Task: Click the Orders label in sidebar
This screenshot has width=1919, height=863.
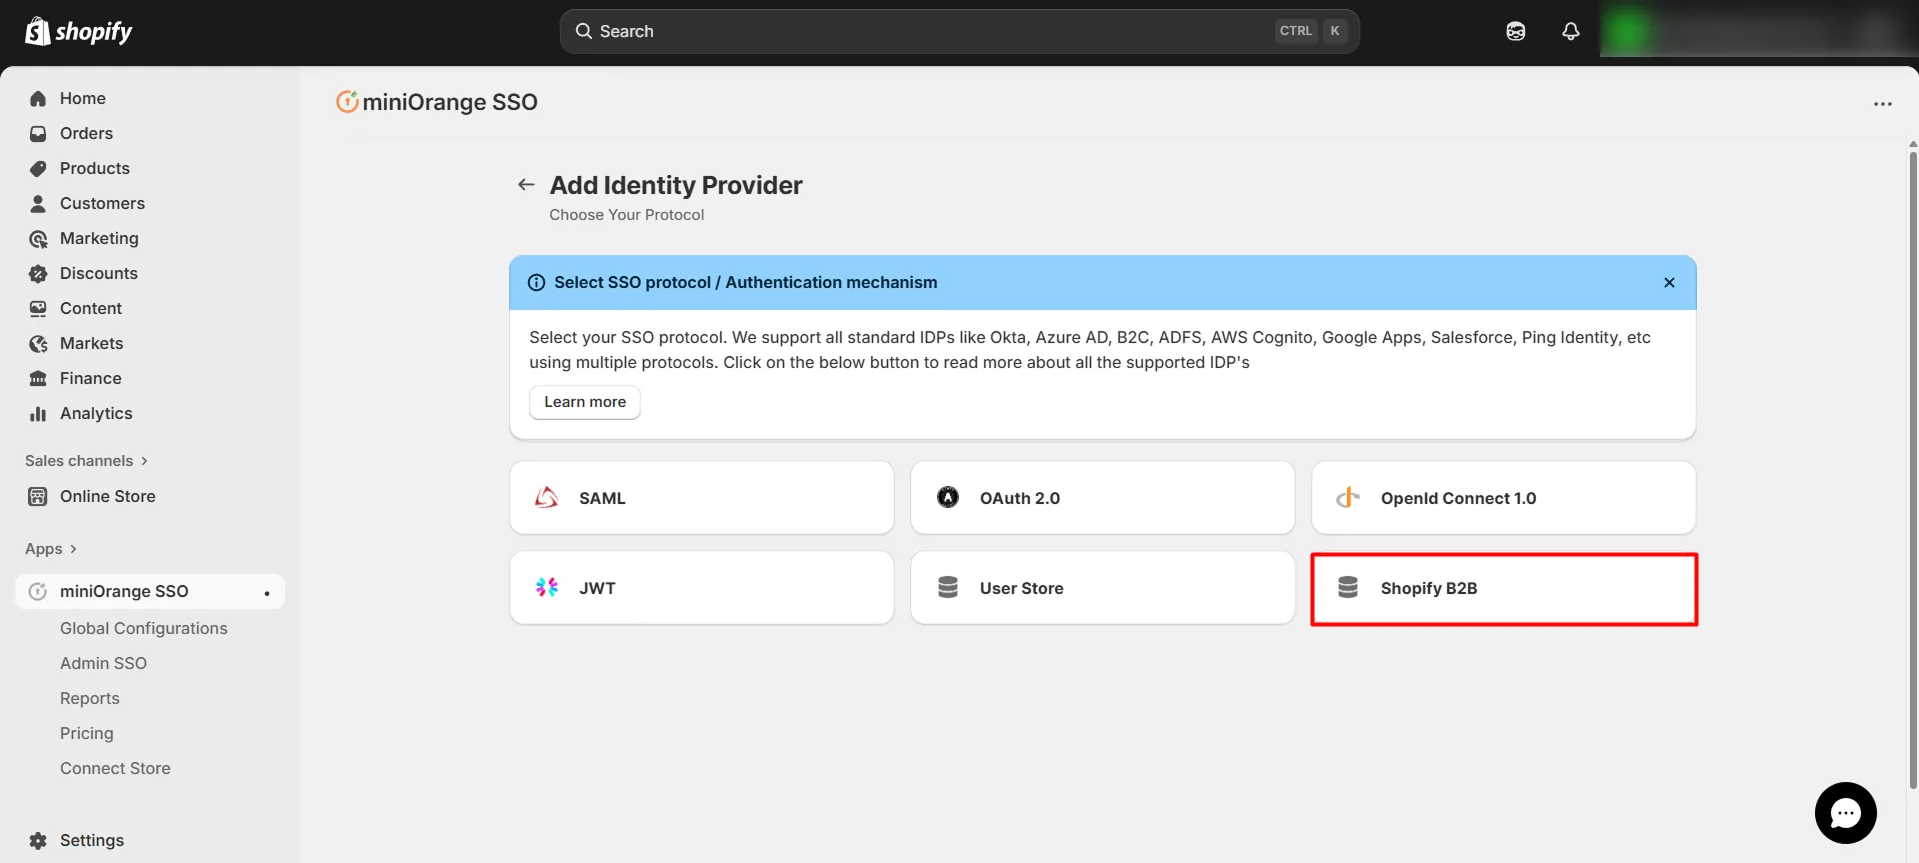Action: (86, 133)
